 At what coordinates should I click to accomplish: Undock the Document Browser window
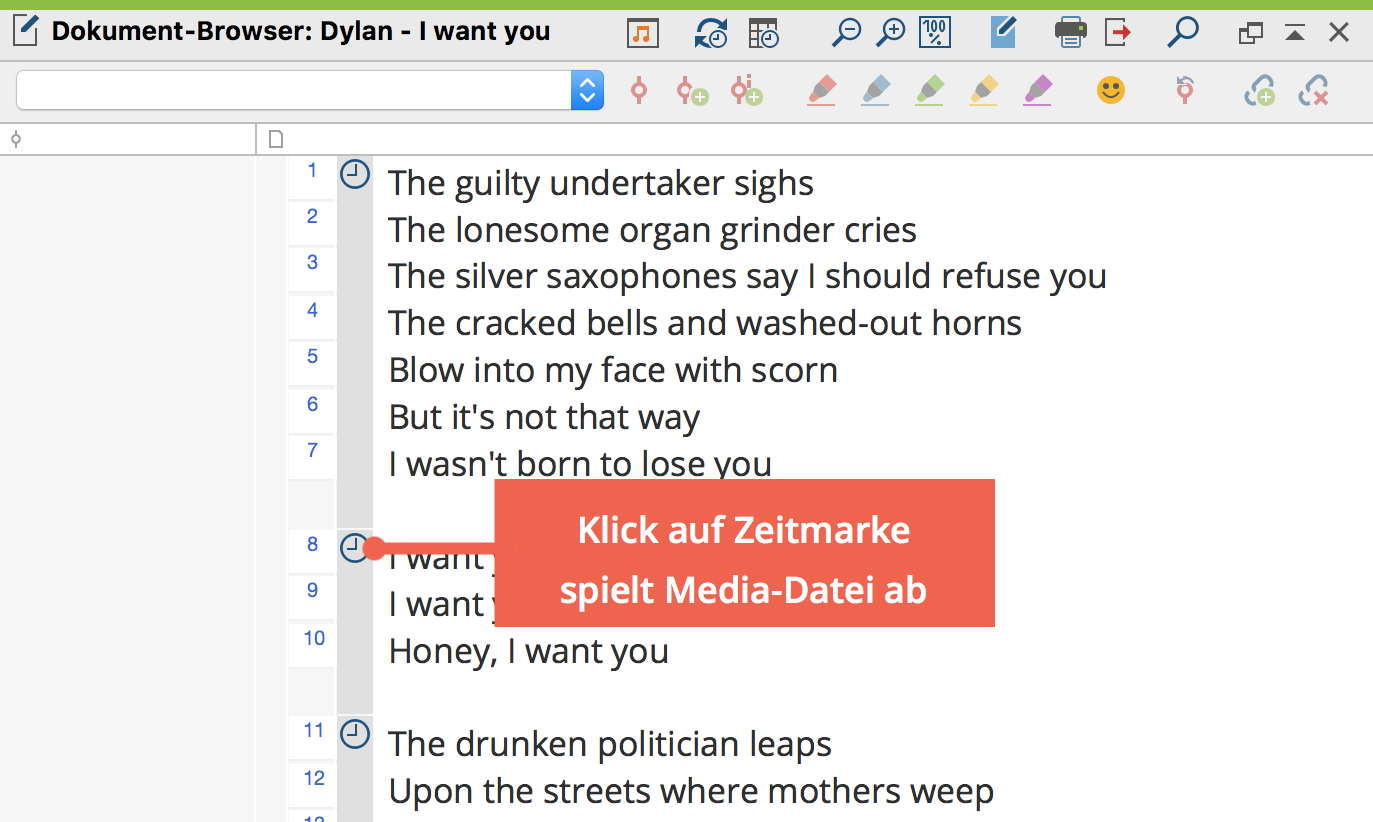[1250, 33]
